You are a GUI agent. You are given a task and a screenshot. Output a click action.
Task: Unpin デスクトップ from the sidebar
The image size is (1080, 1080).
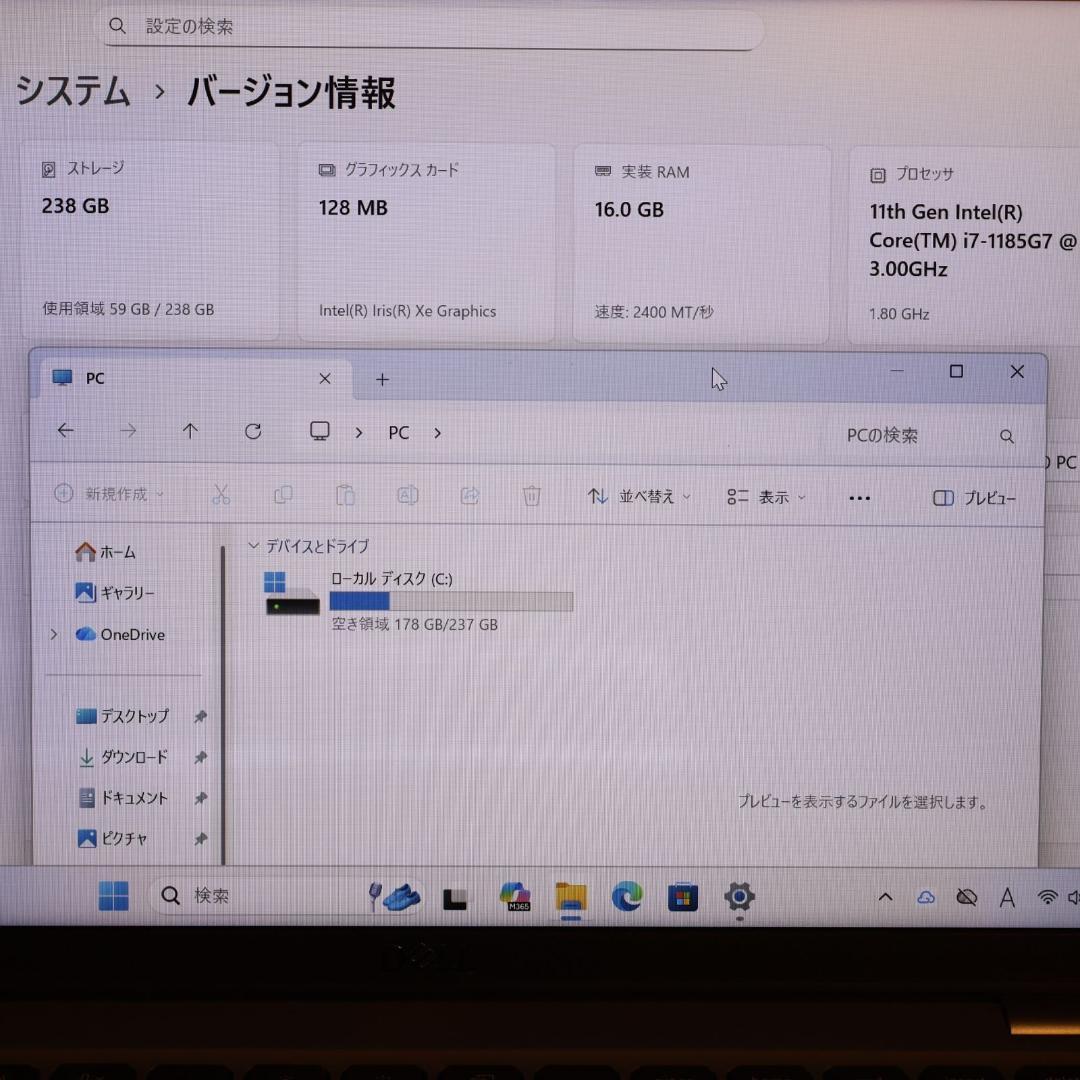(x=201, y=716)
